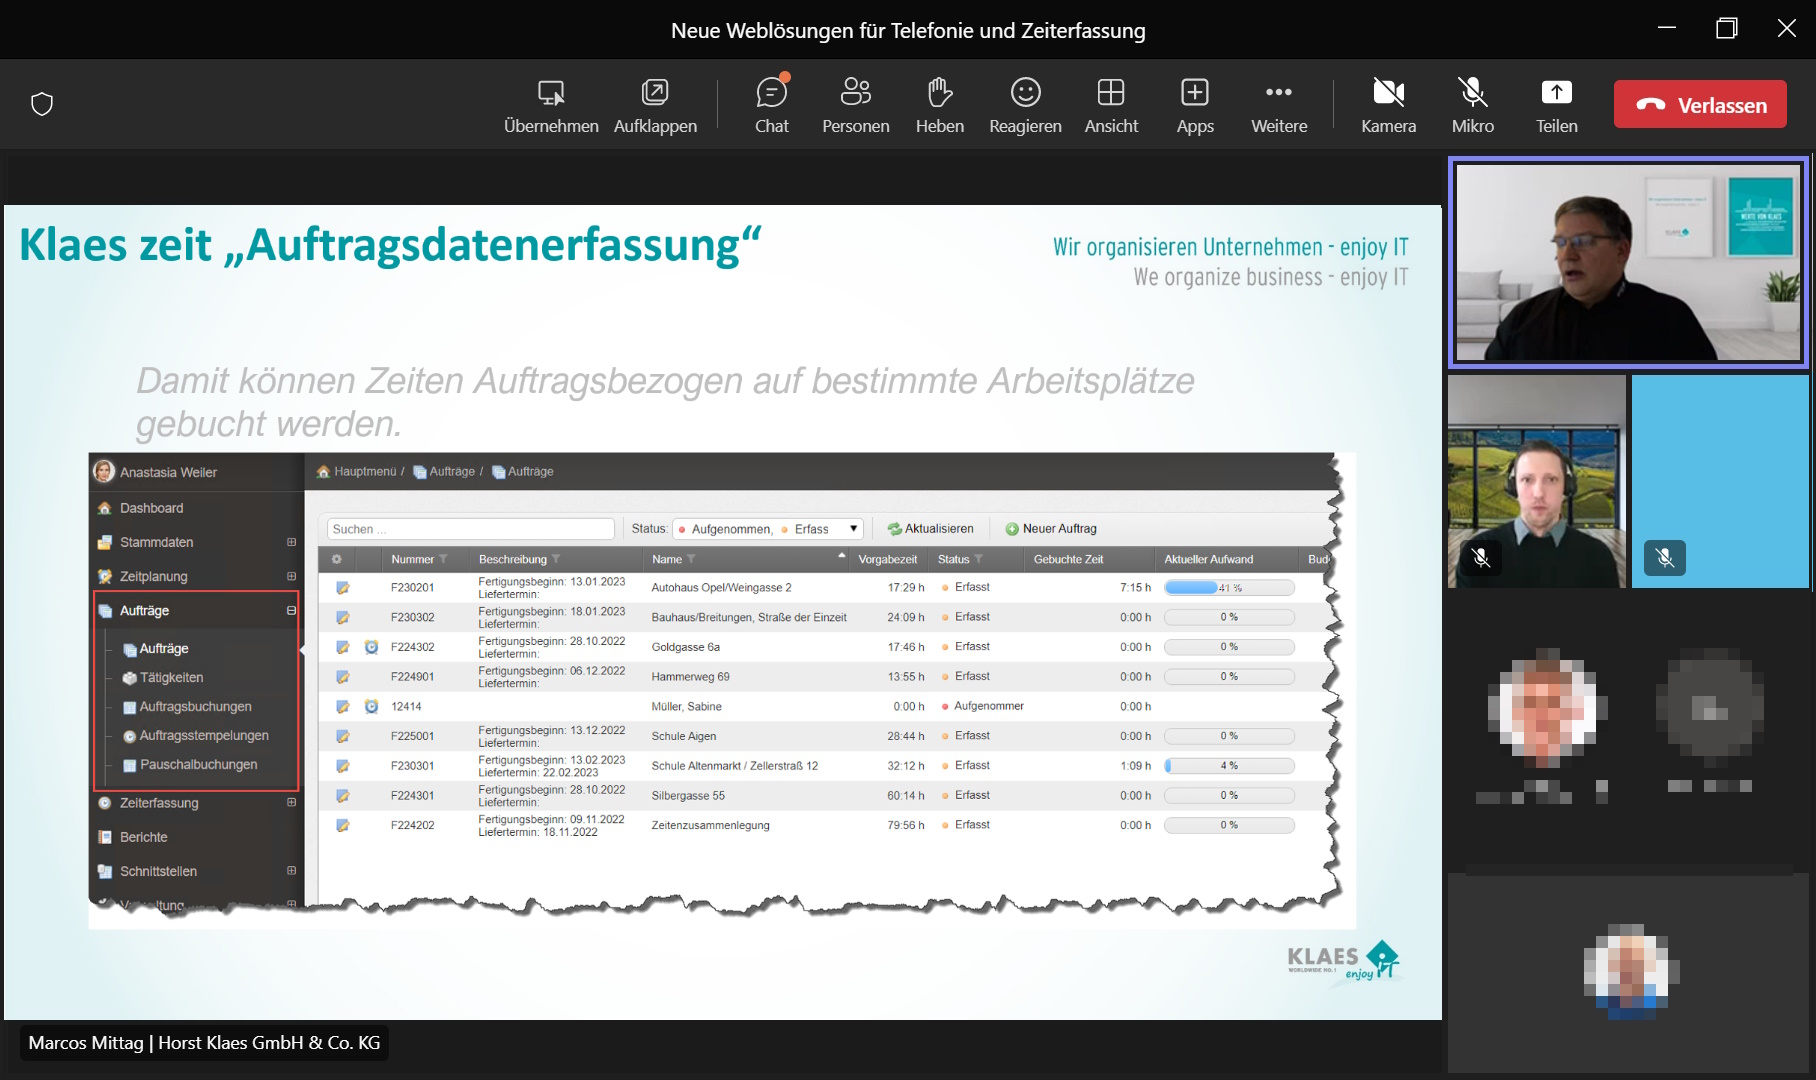Edit order F224901 via its pencil icon
Screen dimensions: 1816x1080
pos(342,677)
